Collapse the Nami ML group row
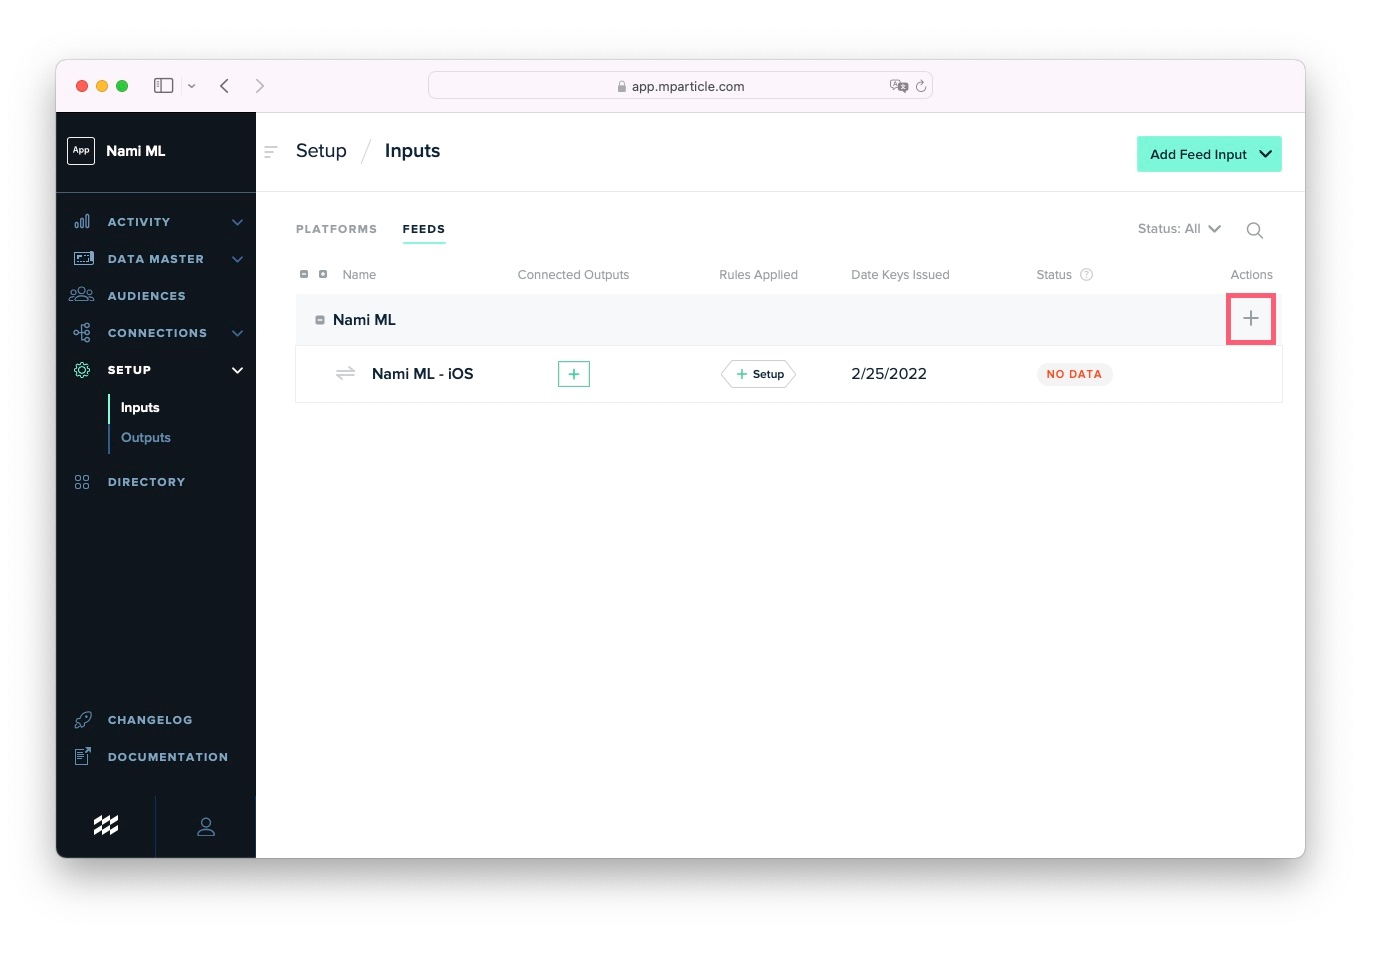Image resolution: width=1374 pixels, height=965 pixels. 320,320
